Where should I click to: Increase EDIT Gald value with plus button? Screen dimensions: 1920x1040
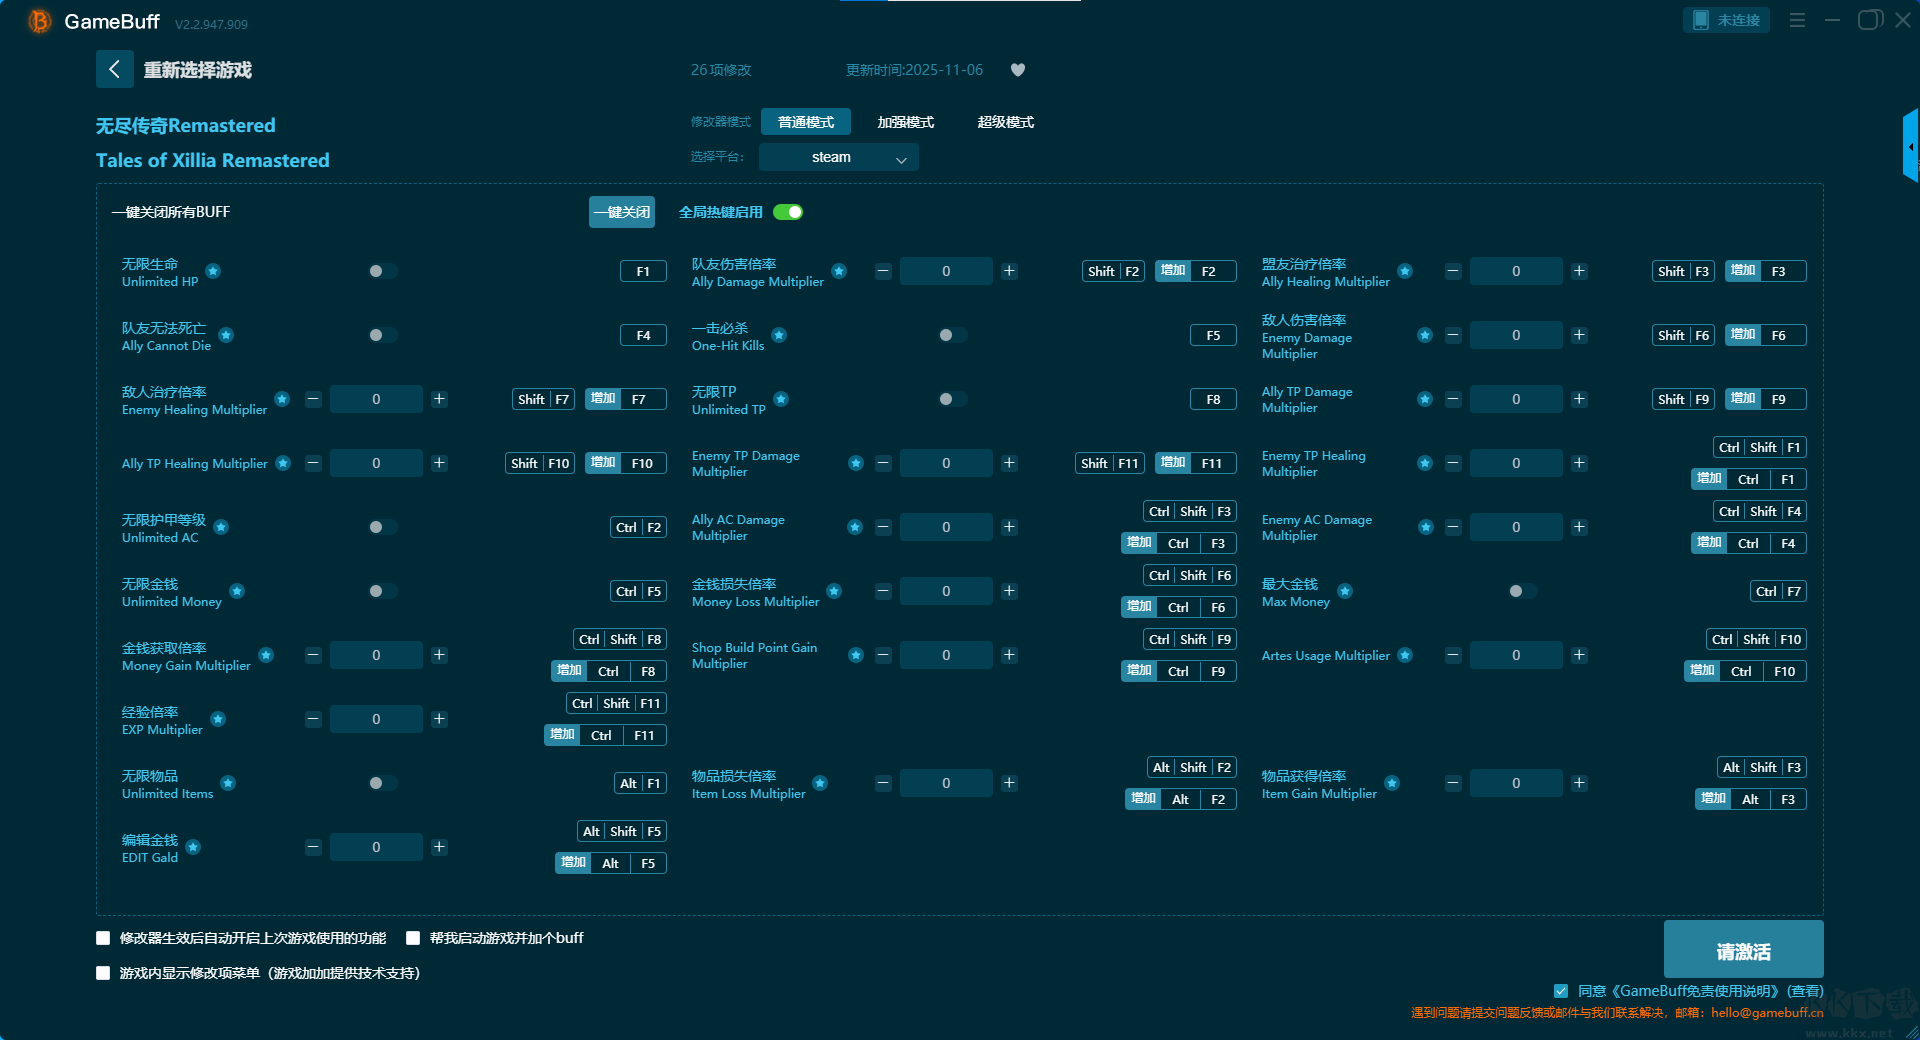[x=439, y=847]
